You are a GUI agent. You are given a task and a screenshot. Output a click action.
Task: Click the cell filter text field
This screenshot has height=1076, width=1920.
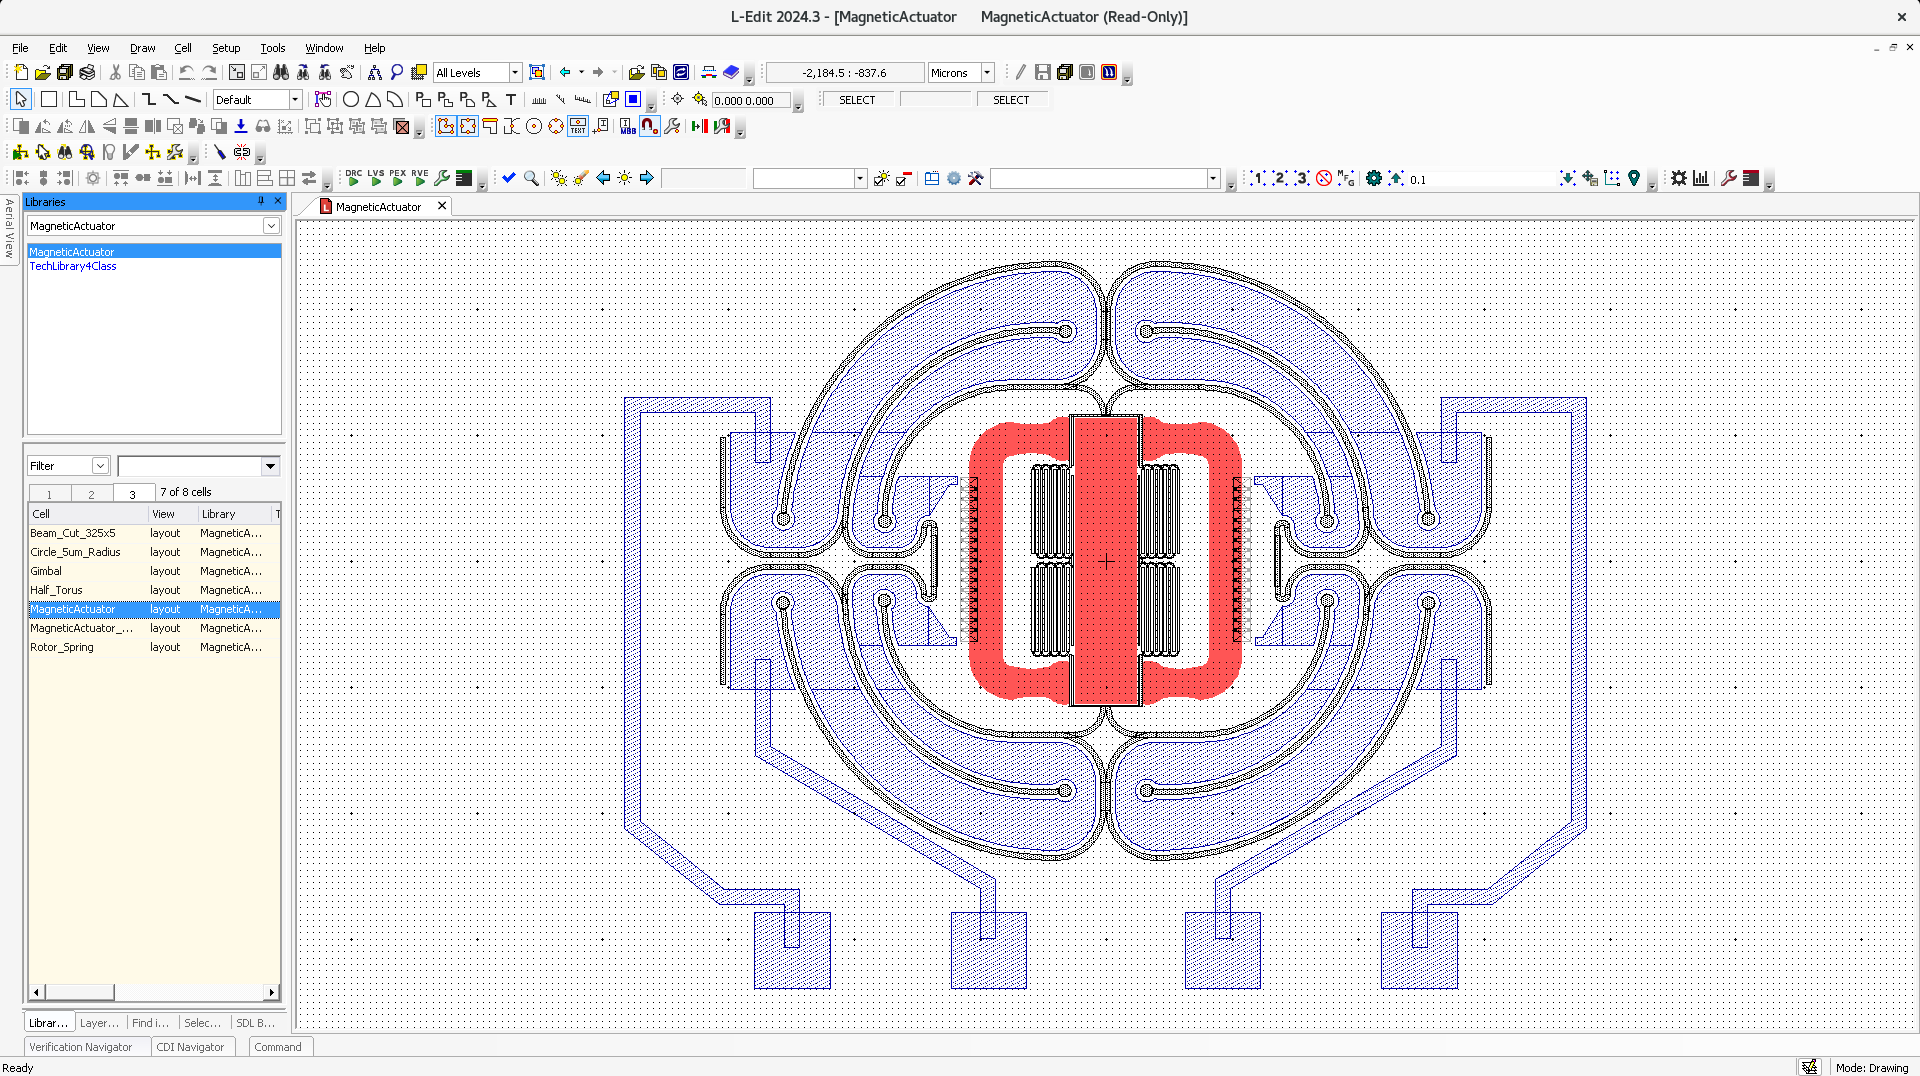tap(190, 466)
